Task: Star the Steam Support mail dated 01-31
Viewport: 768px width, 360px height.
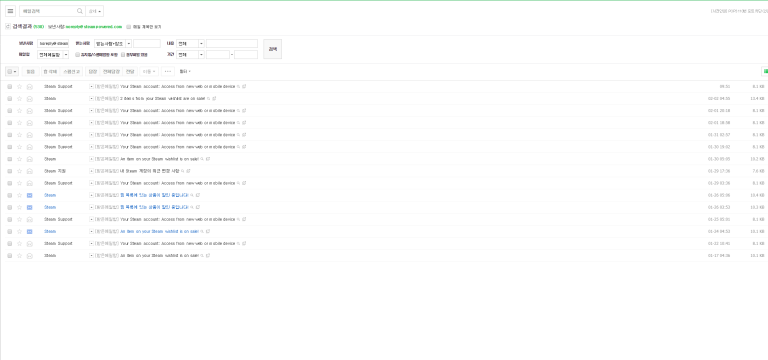Action: [x=20, y=135]
